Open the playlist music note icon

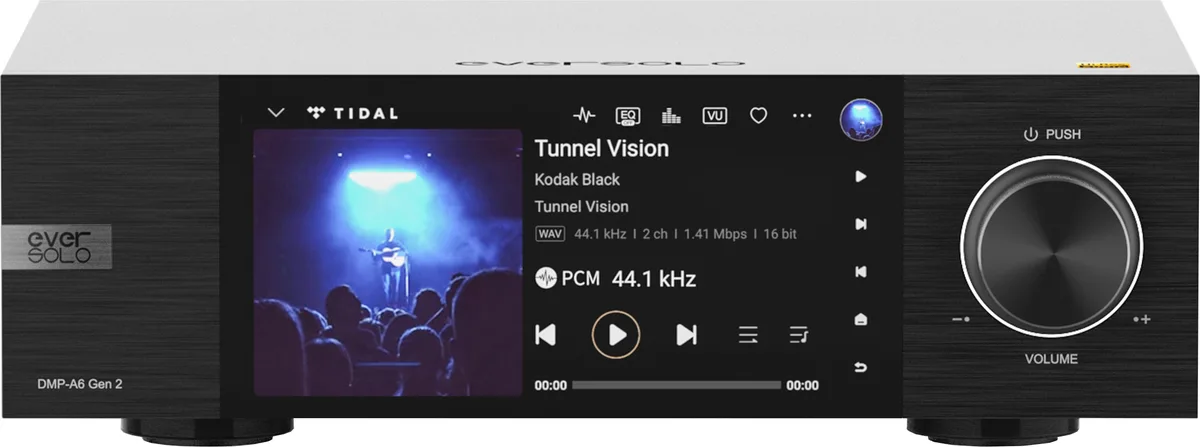tap(798, 334)
